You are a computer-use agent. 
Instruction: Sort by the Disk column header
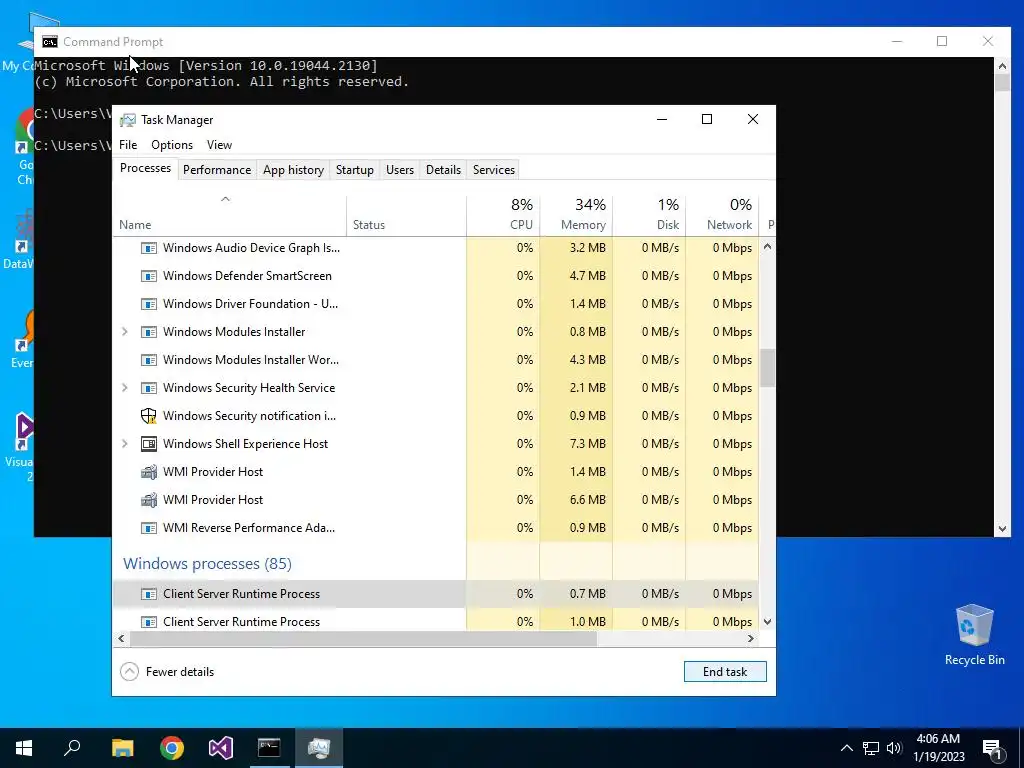(649, 216)
